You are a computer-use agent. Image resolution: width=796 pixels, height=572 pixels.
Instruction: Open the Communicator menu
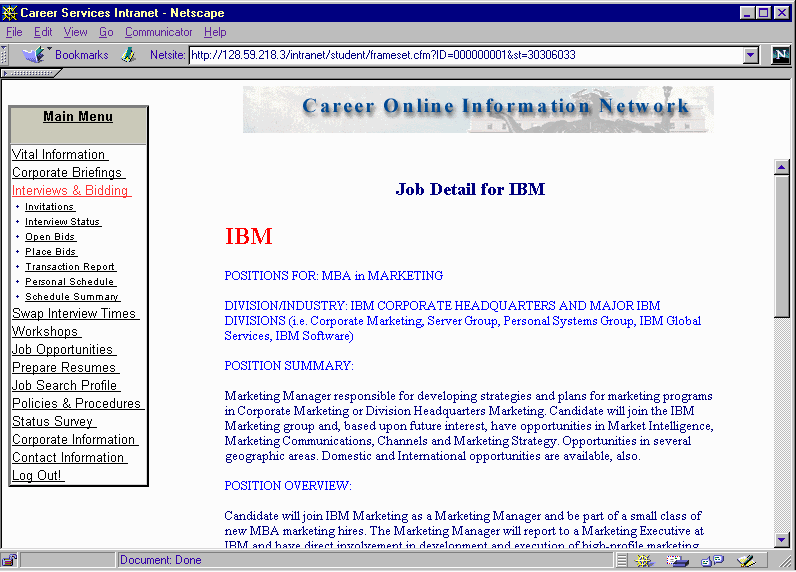click(x=158, y=32)
